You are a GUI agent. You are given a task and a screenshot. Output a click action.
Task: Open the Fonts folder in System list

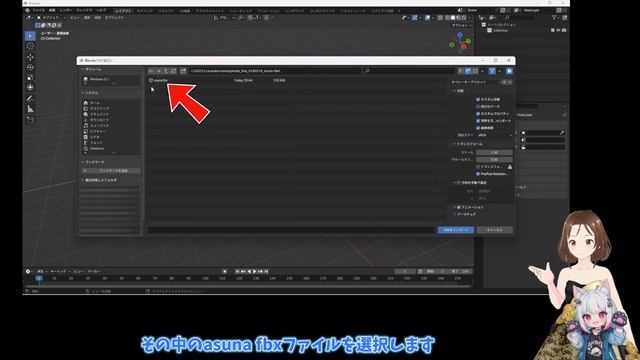110,143
